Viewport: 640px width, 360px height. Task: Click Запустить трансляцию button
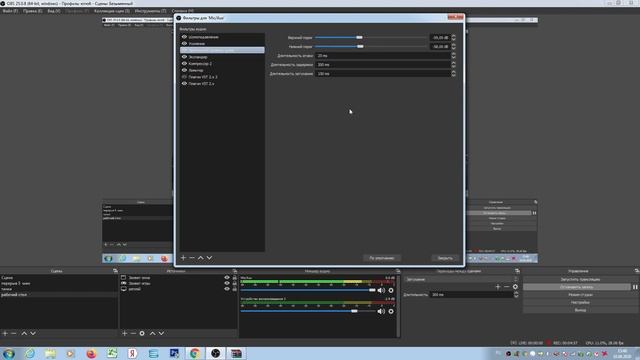click(x=580, y=279)
